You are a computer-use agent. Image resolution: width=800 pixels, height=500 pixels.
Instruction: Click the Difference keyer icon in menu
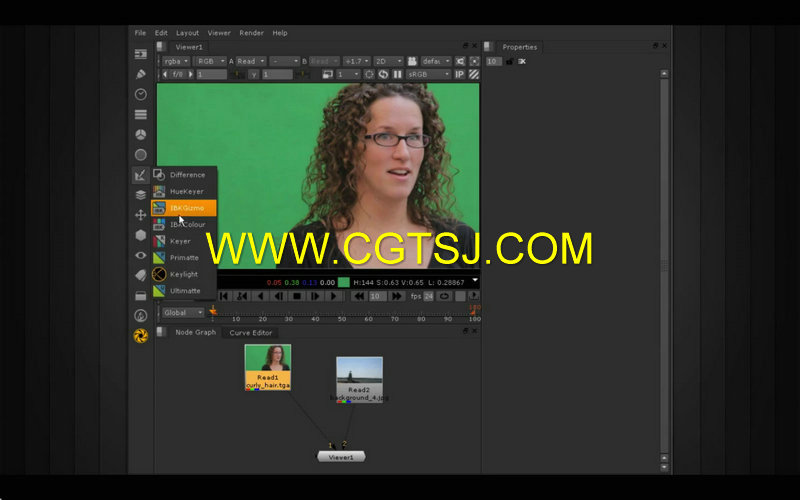click(159, 175)
